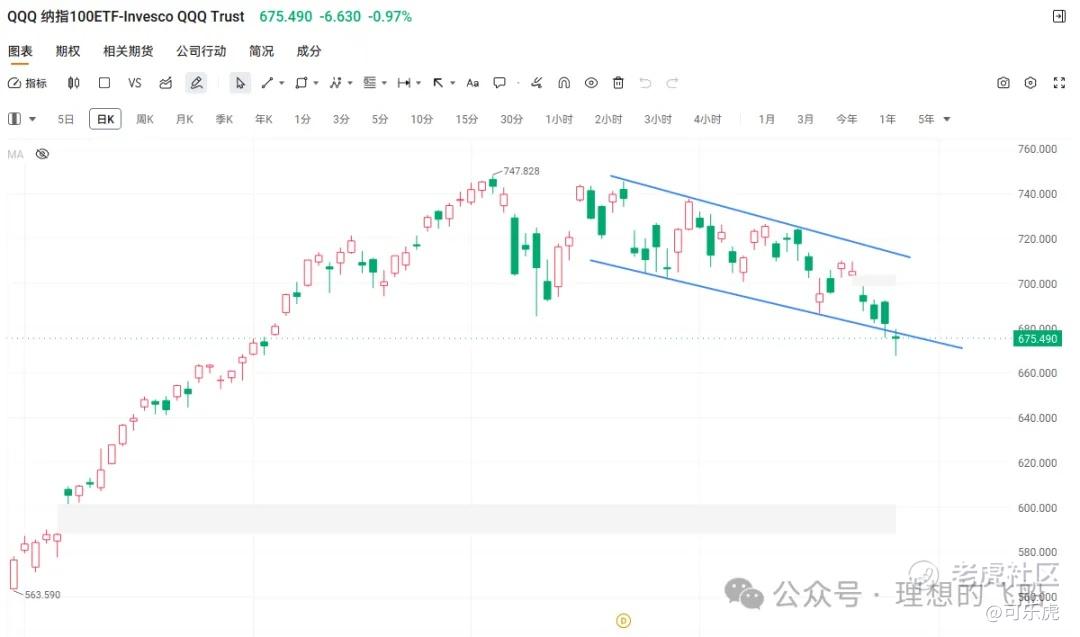Select the 3分 interval
Viewport: 1080px width, 637px height.
[x=341, y=119]
